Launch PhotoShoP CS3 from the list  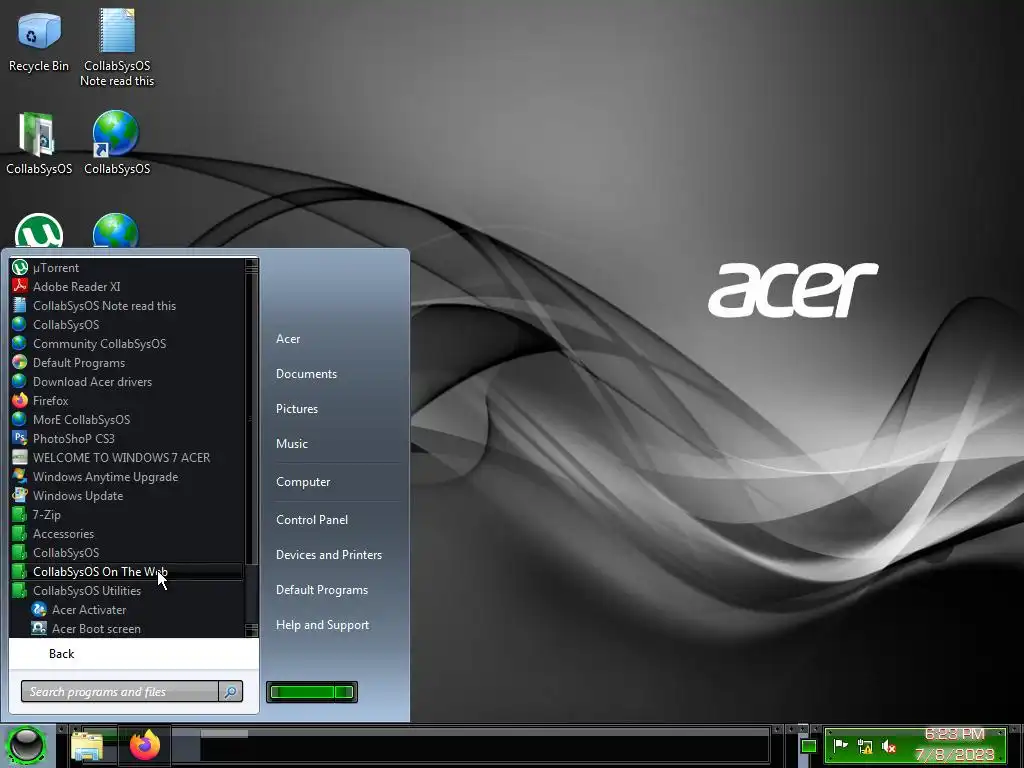(x=127, y=438)
